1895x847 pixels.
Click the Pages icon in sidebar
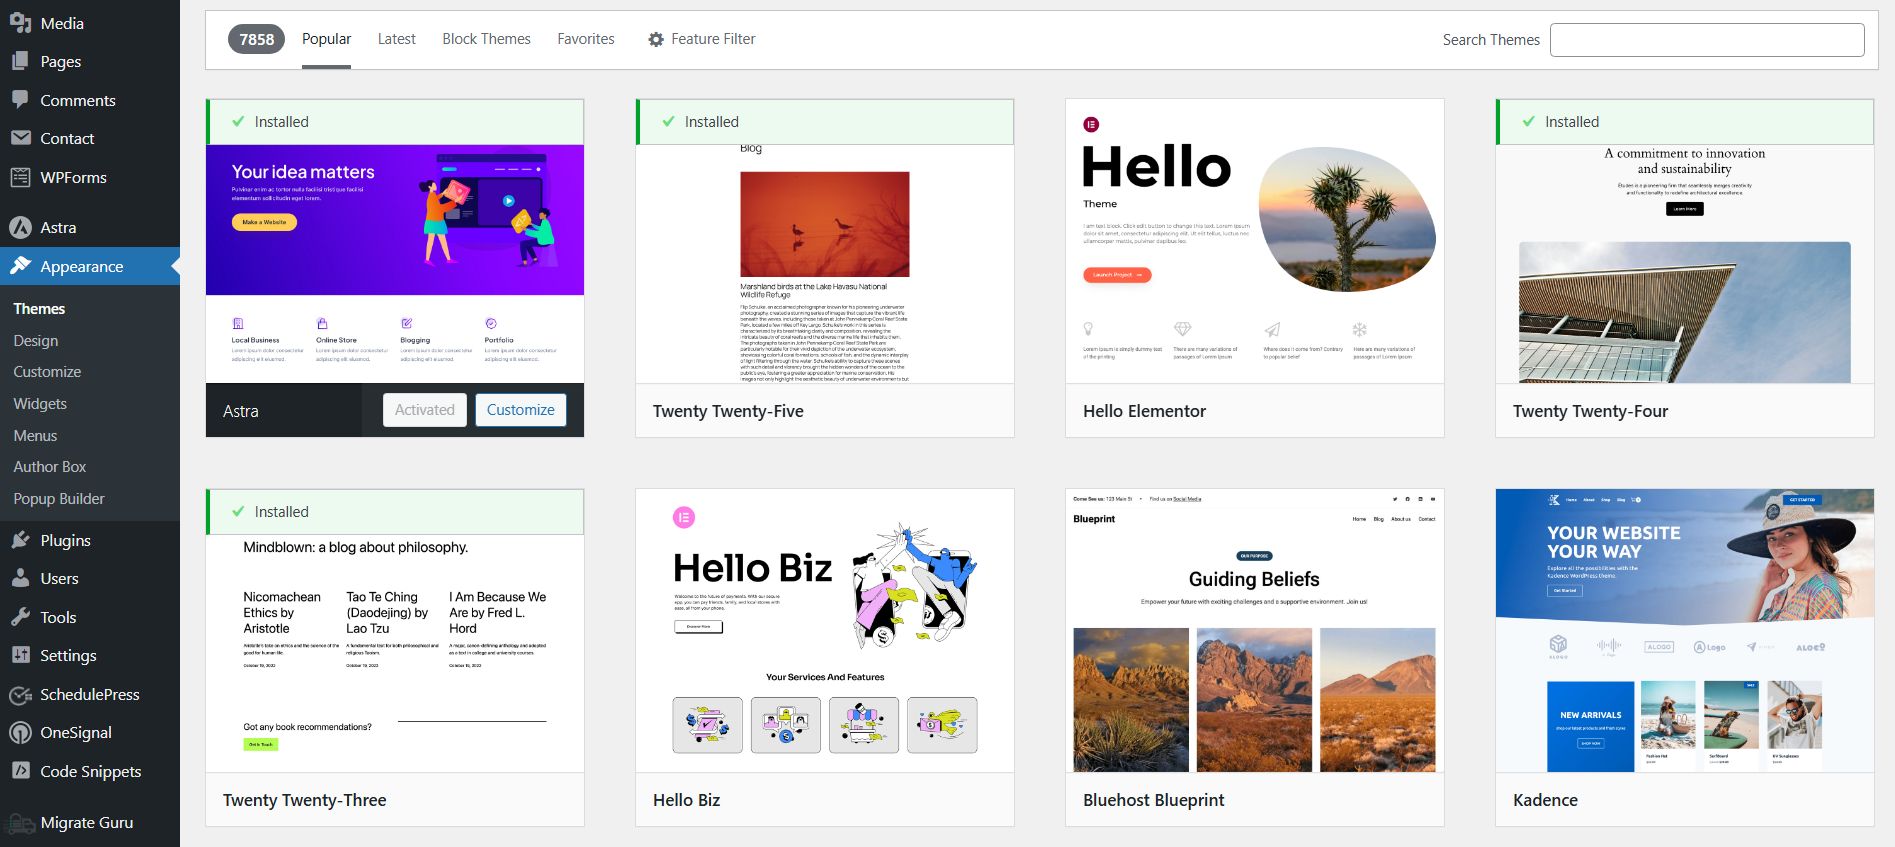pyautogui.click(x=20, y=61)
